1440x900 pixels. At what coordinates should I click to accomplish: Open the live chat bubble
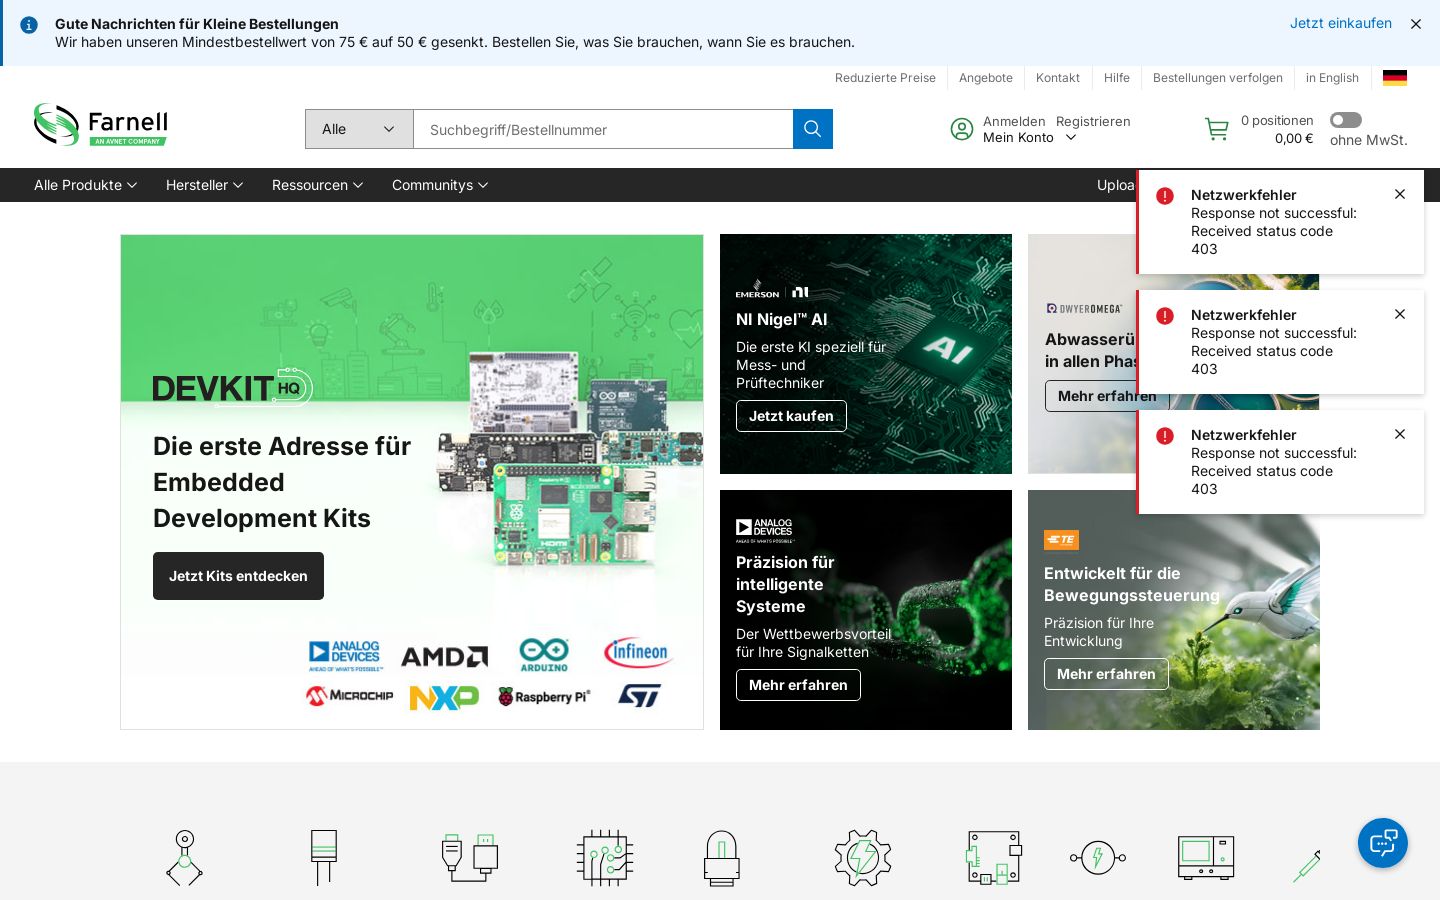1383,843
